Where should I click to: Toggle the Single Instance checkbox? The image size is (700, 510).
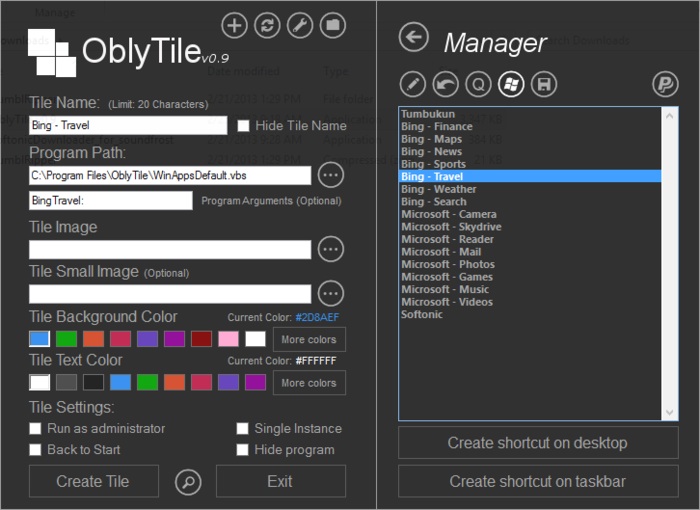click(243, 429)
